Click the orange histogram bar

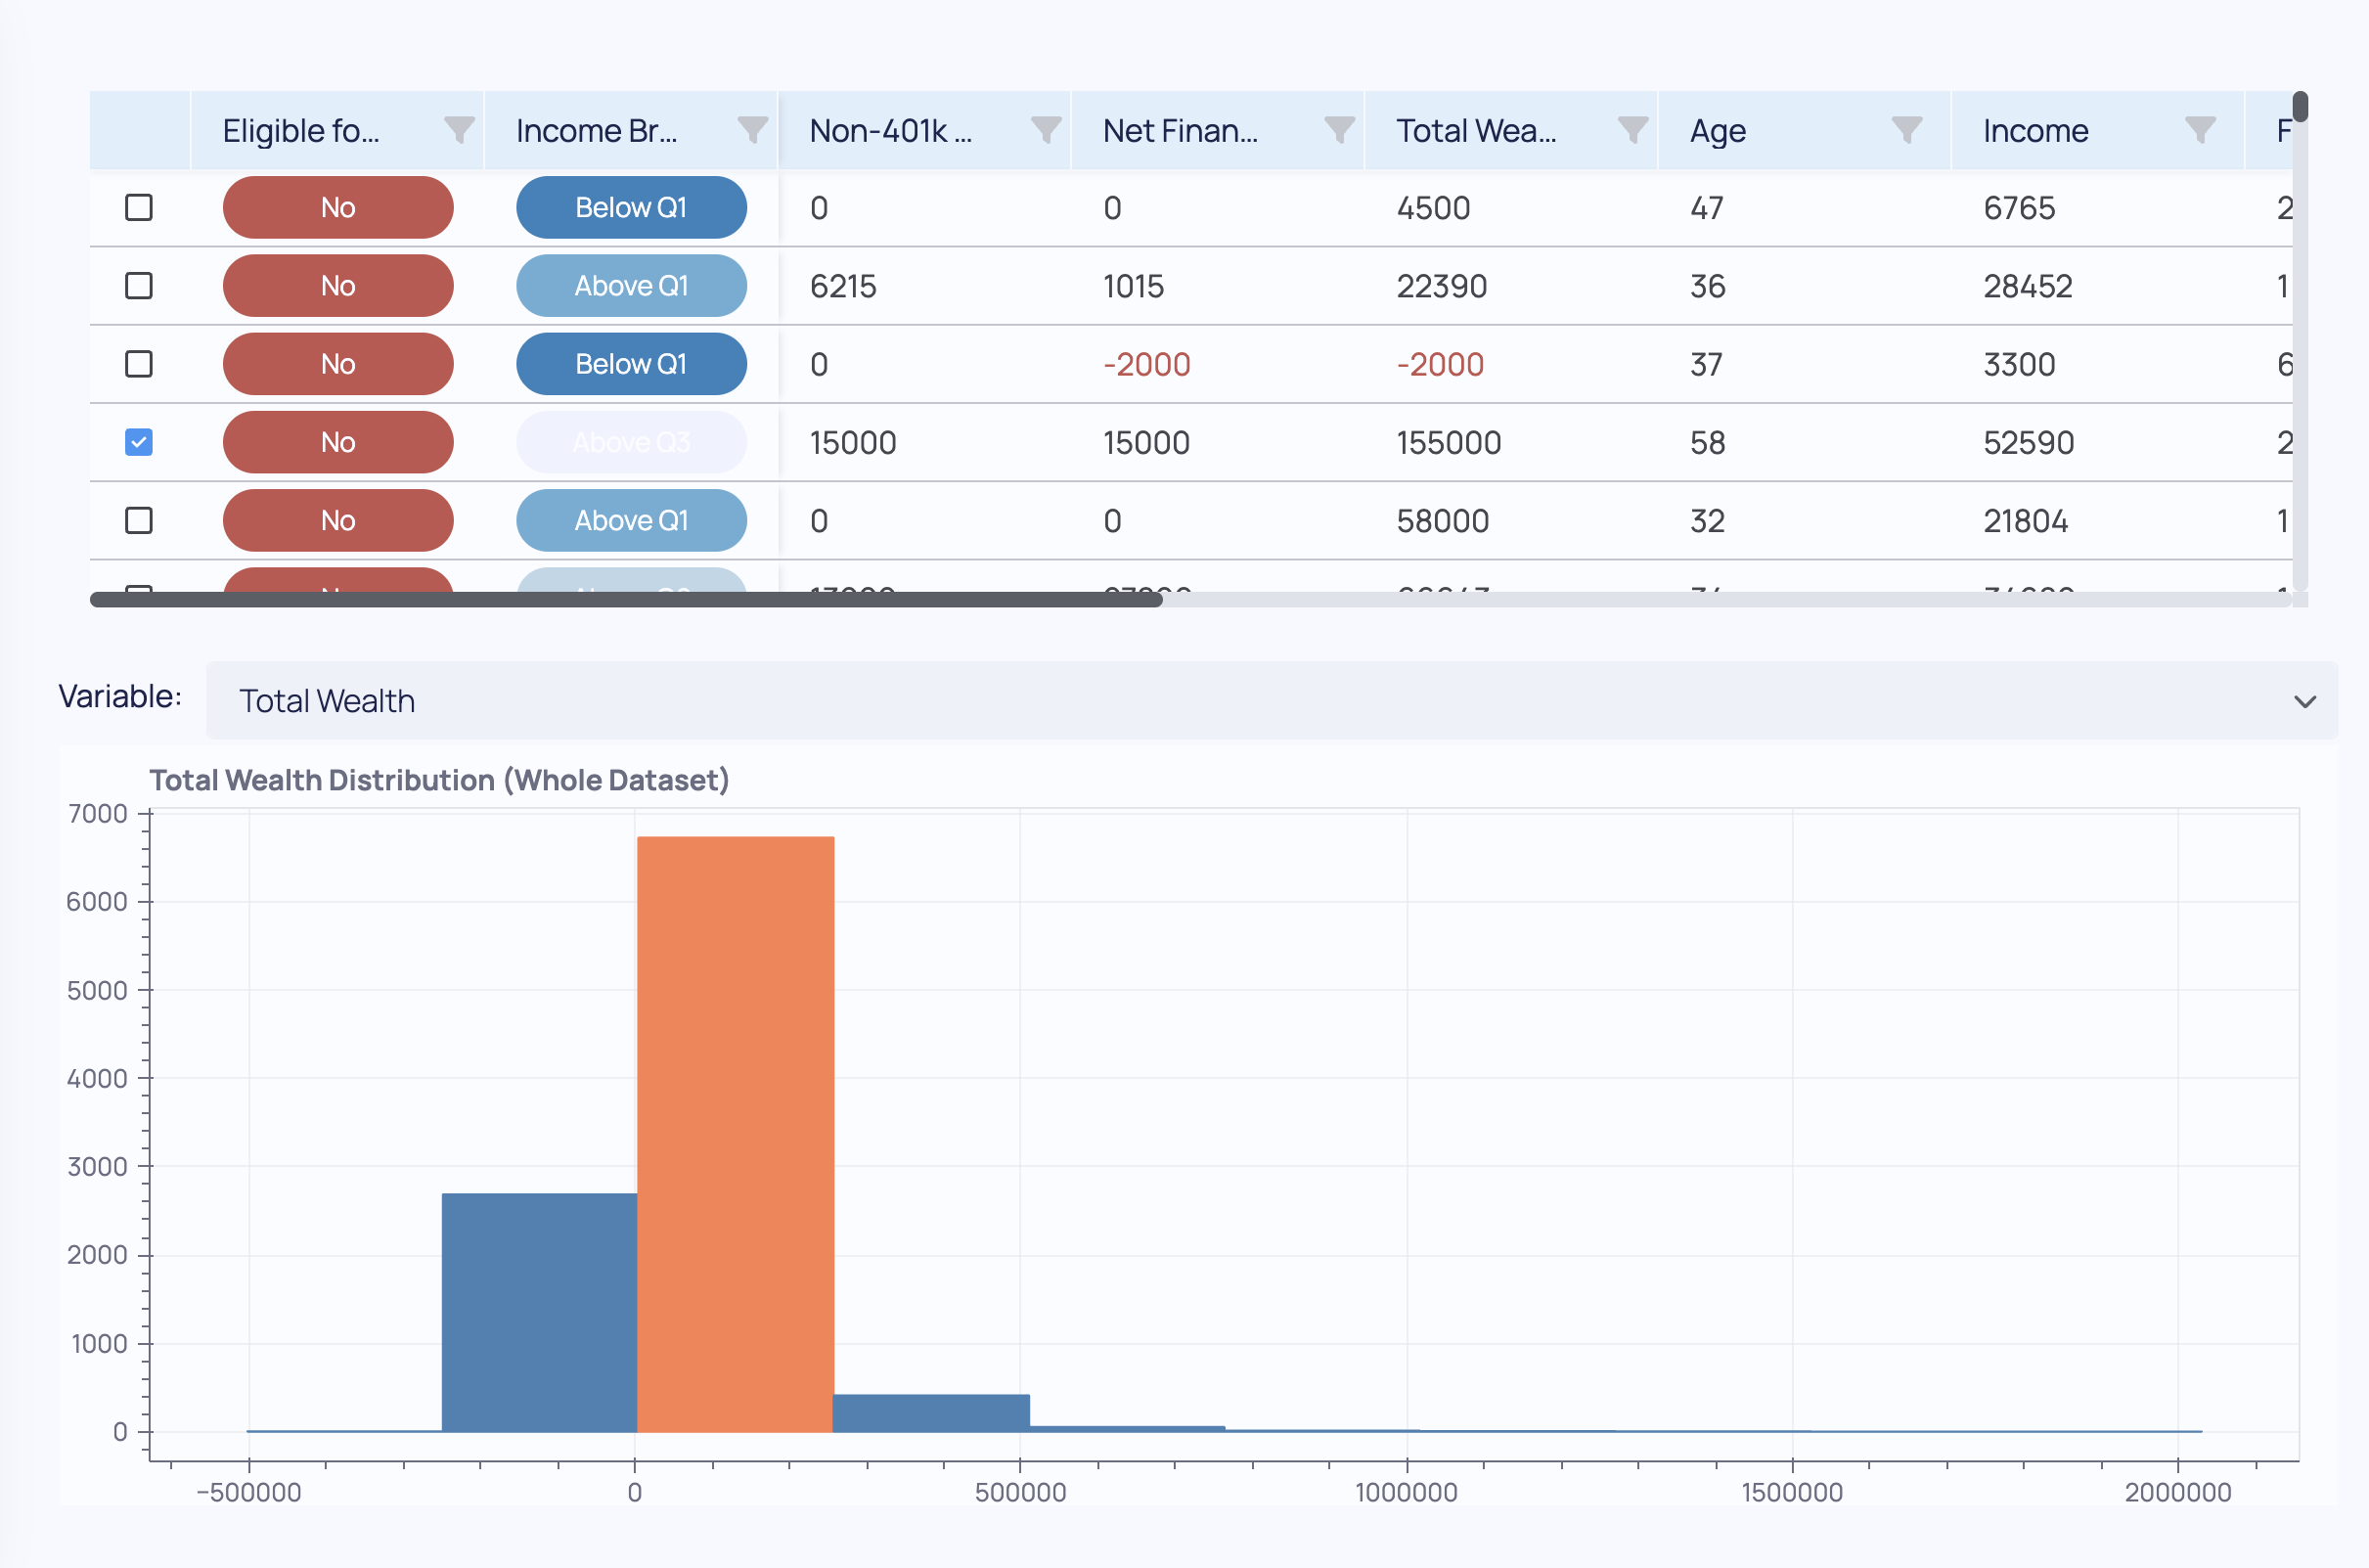[x=735, y=1134]
